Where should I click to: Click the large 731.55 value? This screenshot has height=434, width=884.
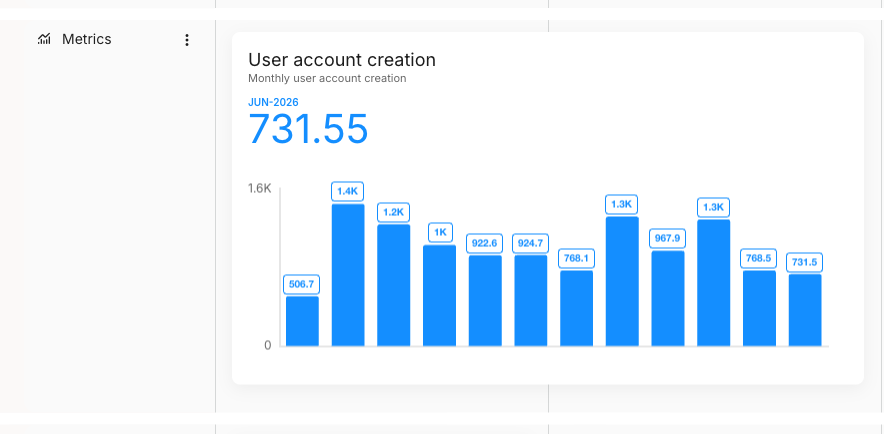308,129
